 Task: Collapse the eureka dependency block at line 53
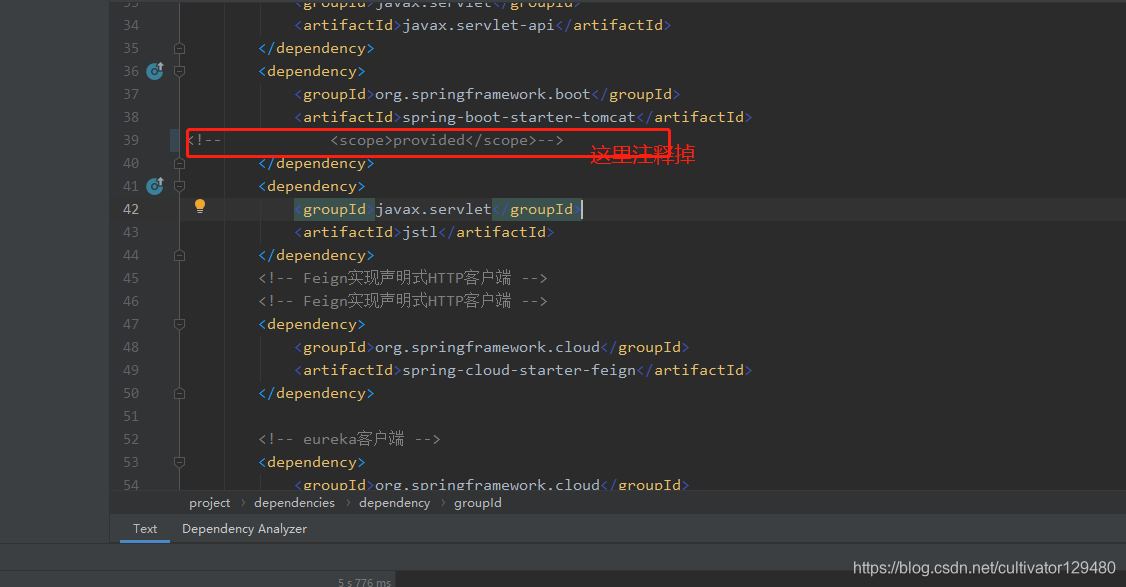click(x=180, y=461)
